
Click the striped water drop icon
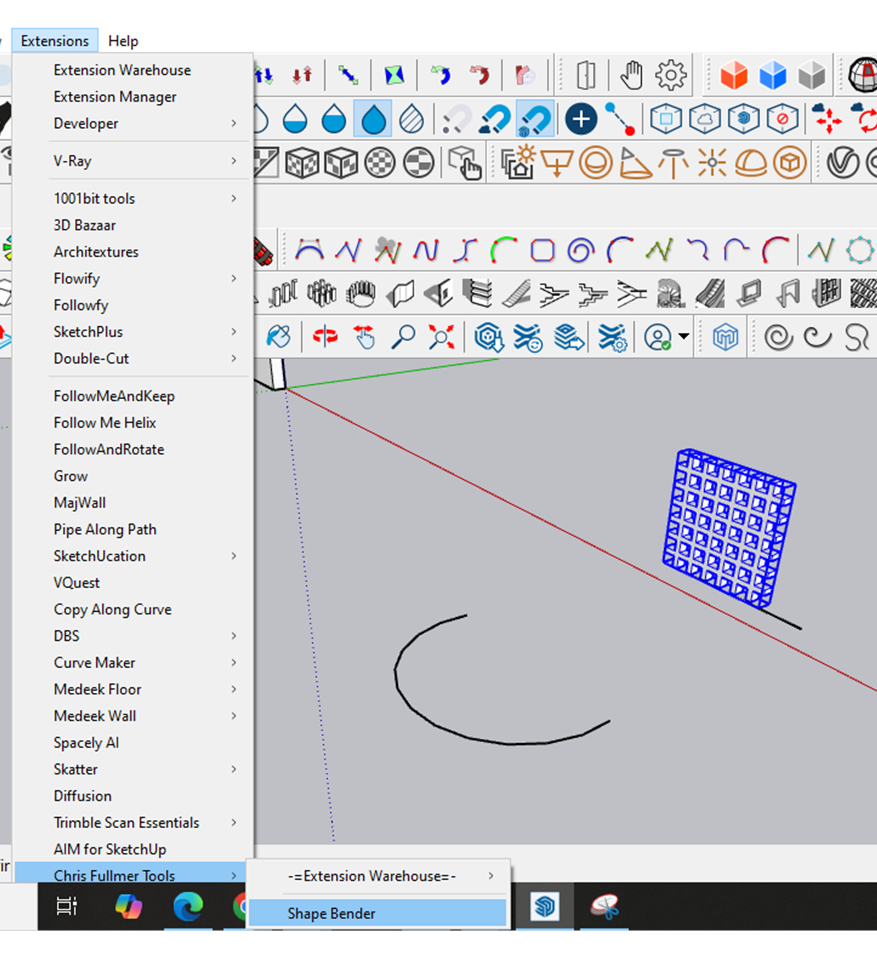coord(411,119)
